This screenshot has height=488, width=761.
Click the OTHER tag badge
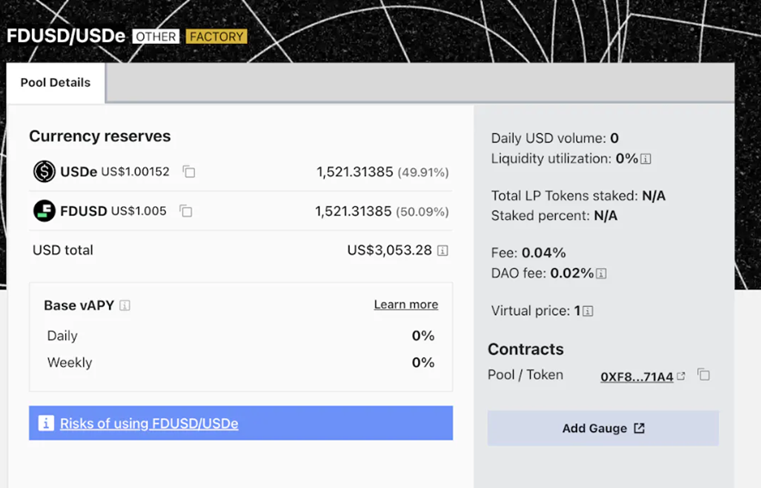click(156, 36)
